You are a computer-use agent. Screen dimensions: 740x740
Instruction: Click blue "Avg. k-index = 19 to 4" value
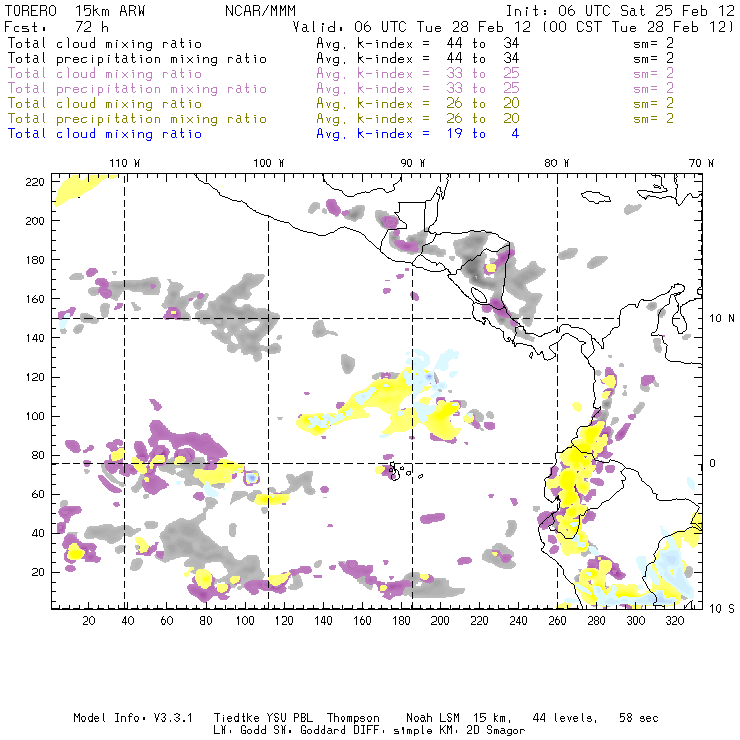418,134
